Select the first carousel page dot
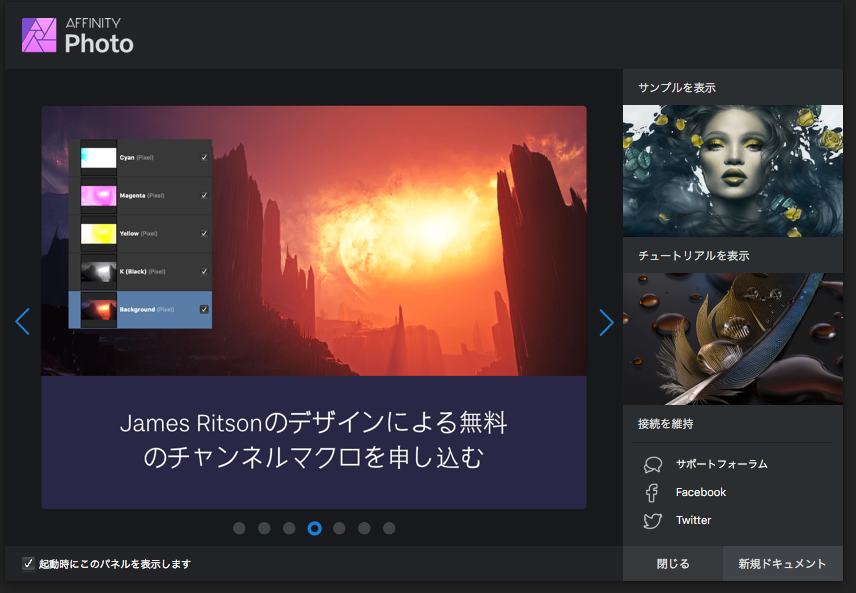 pos(239,528)
